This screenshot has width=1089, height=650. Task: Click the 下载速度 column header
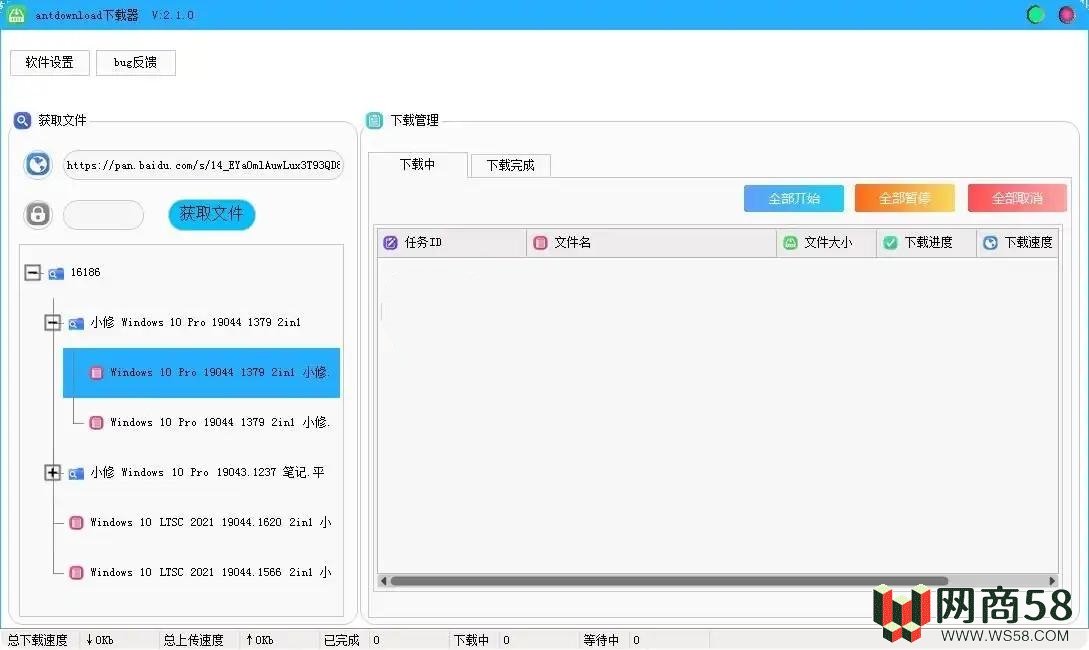click(1017, 242)
